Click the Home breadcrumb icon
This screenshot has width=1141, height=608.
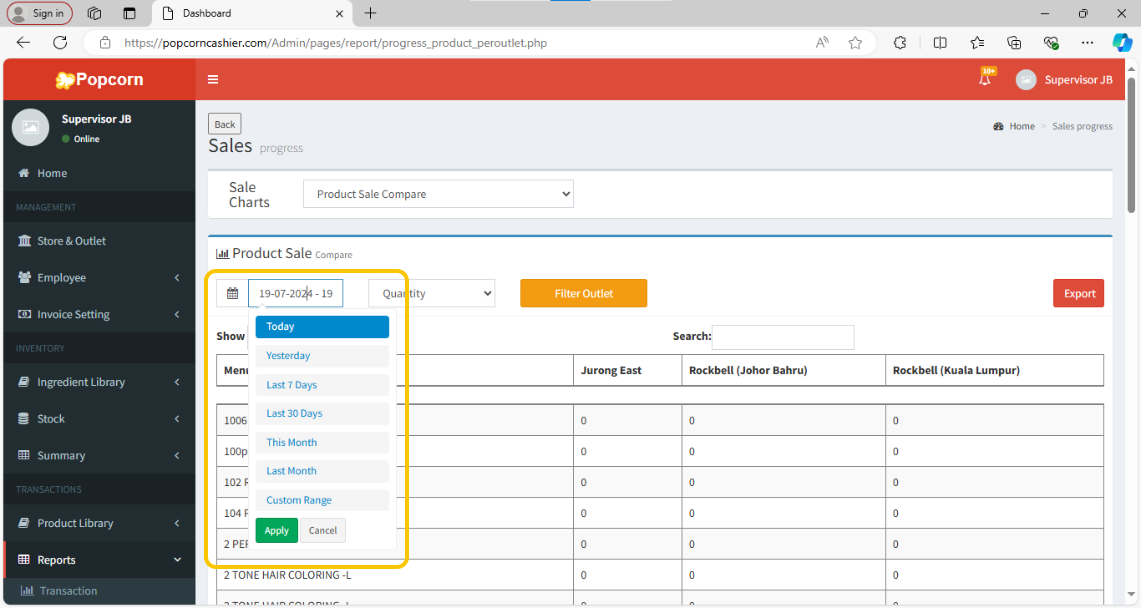click(998, 126)
